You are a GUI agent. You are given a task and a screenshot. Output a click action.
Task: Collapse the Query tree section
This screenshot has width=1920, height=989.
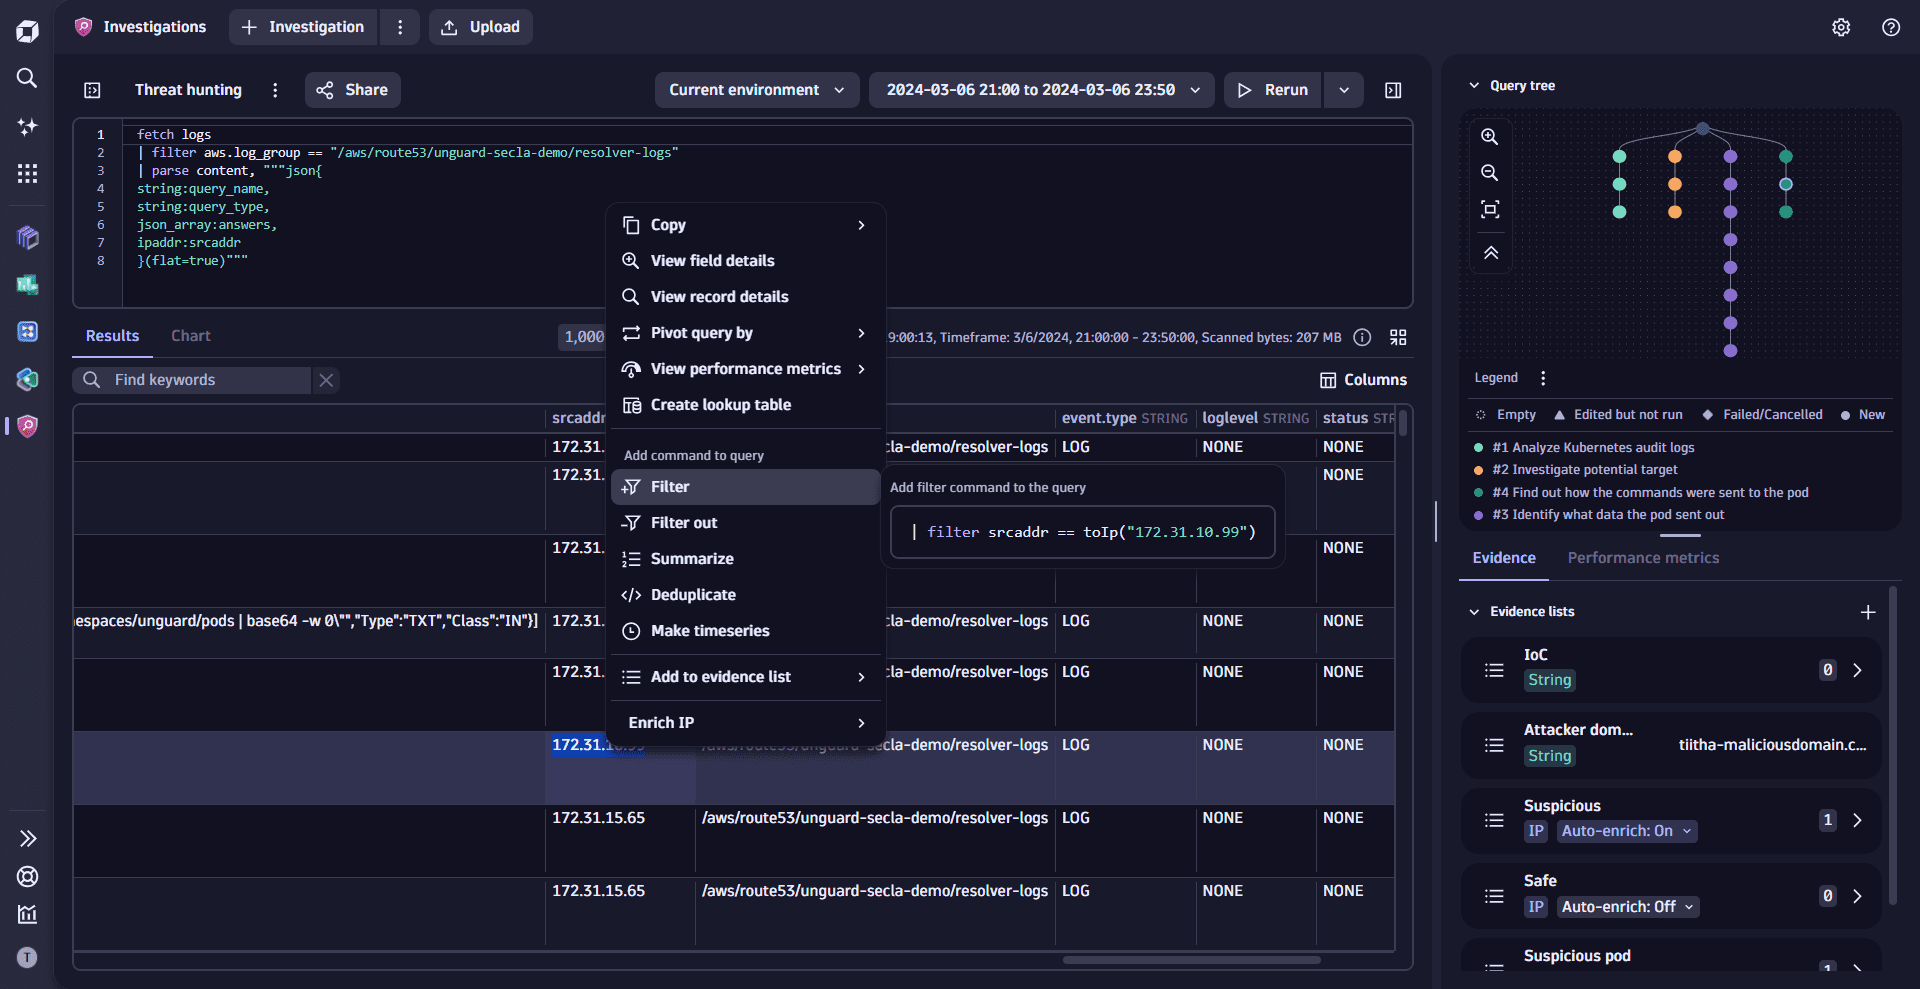1474,86
